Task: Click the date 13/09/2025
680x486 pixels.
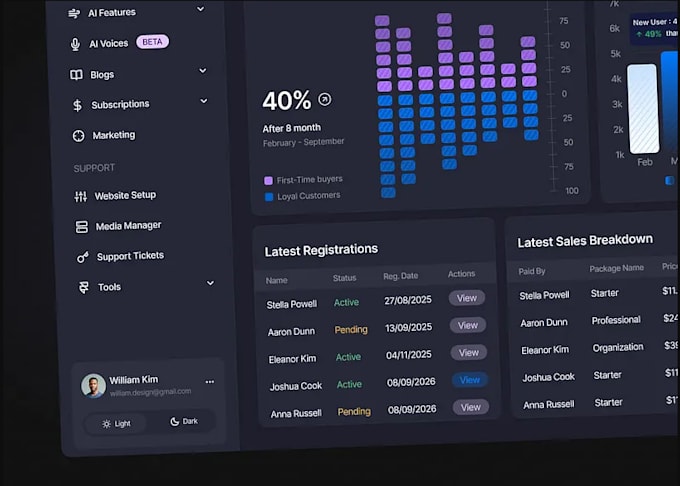Action: [409, 328]
